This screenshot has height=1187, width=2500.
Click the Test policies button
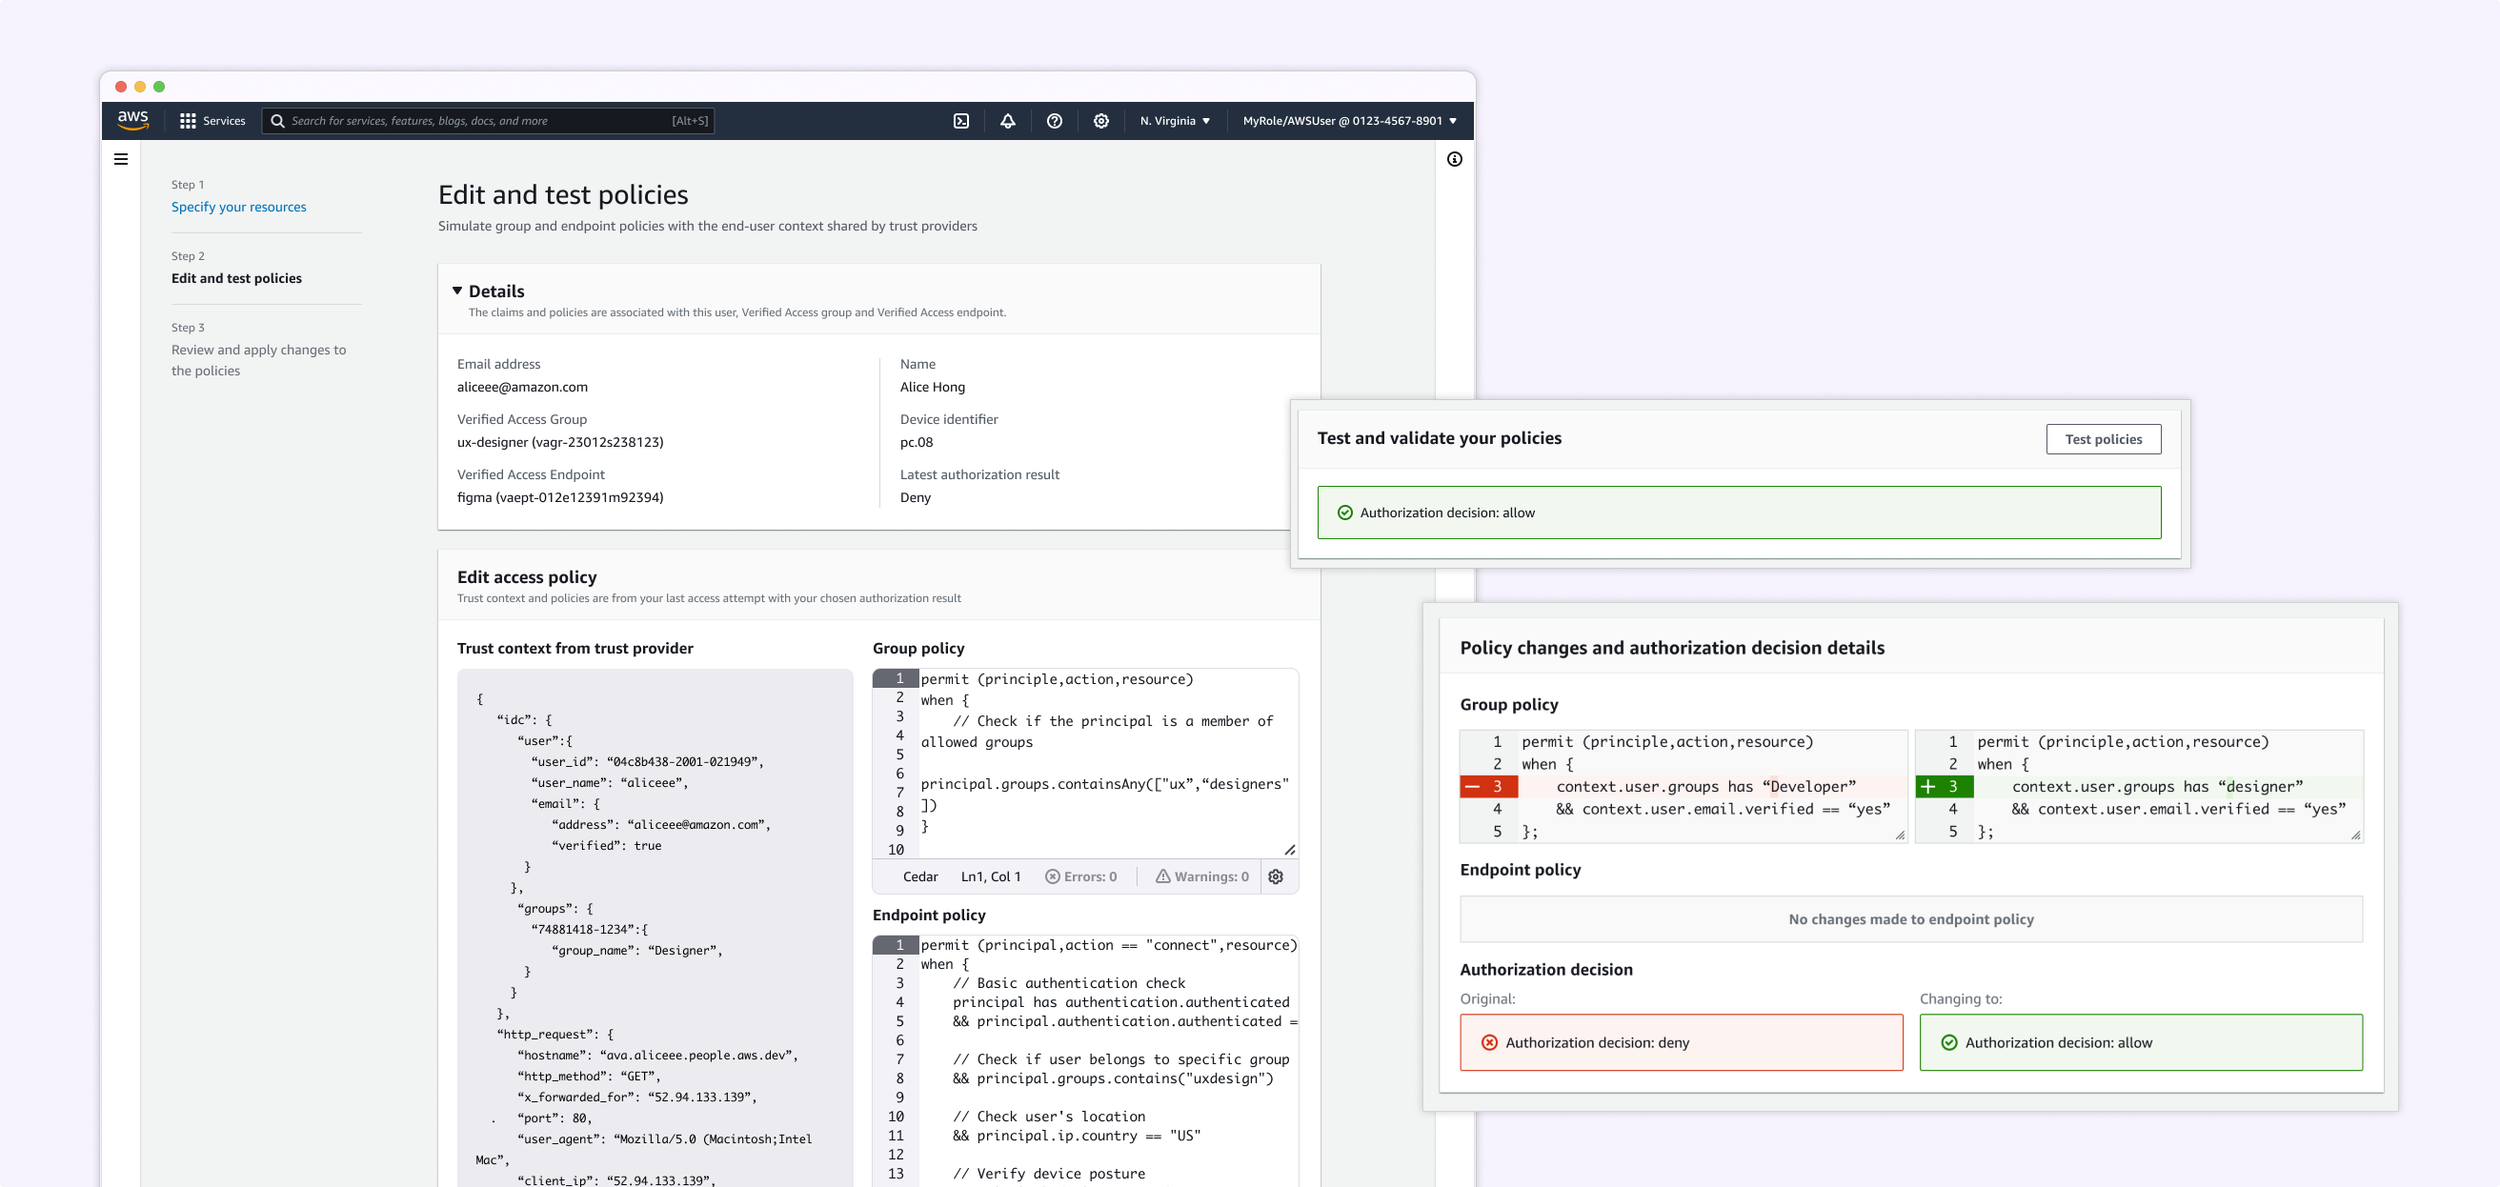(2102, 439)
